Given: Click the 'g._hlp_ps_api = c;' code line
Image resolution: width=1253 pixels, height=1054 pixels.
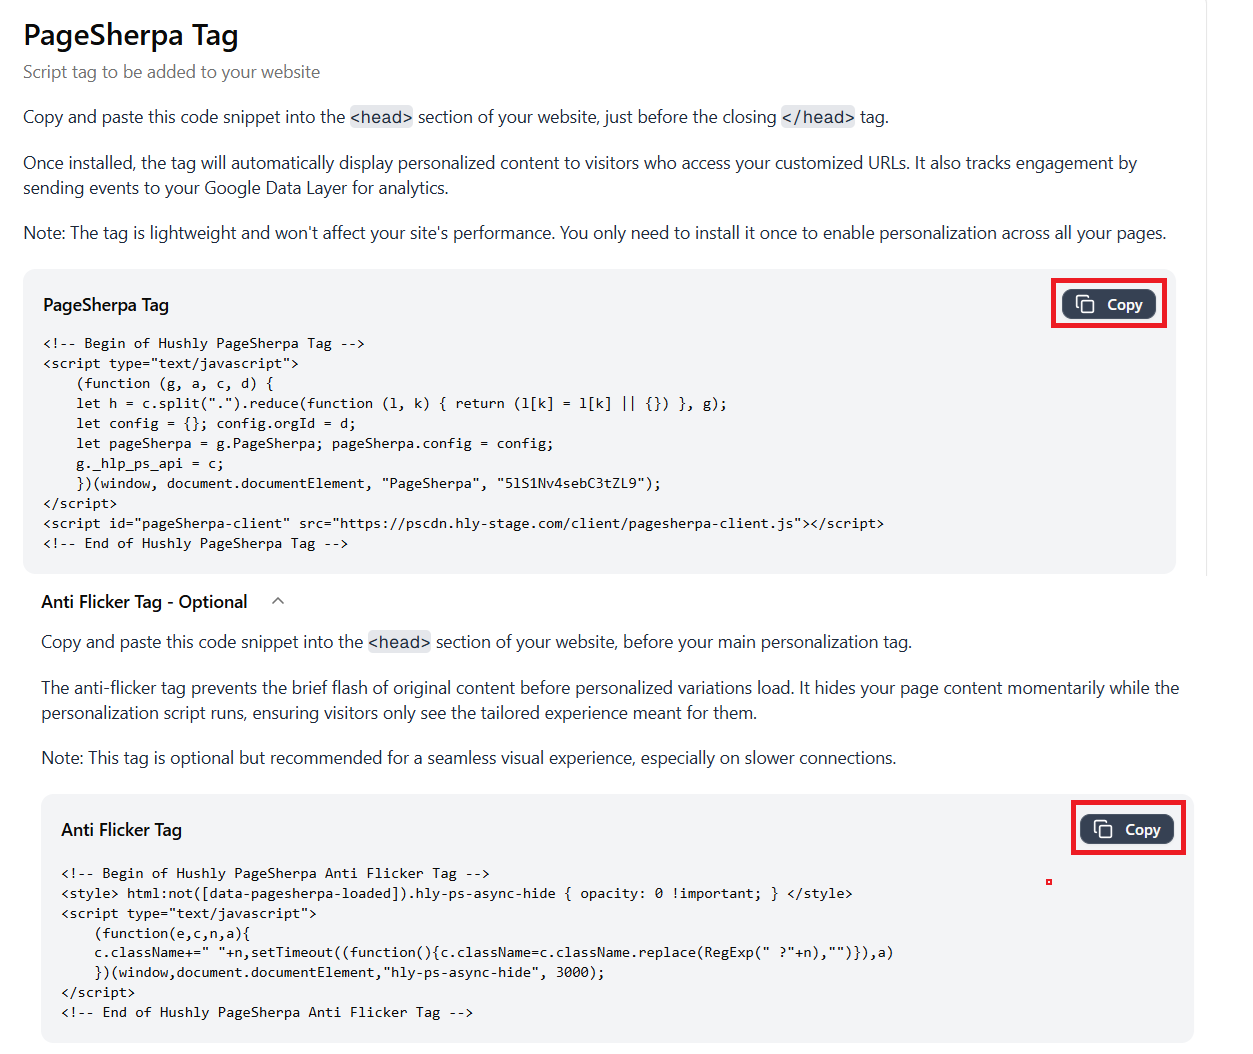Looking at the screenshot, I should click(150, 463).
